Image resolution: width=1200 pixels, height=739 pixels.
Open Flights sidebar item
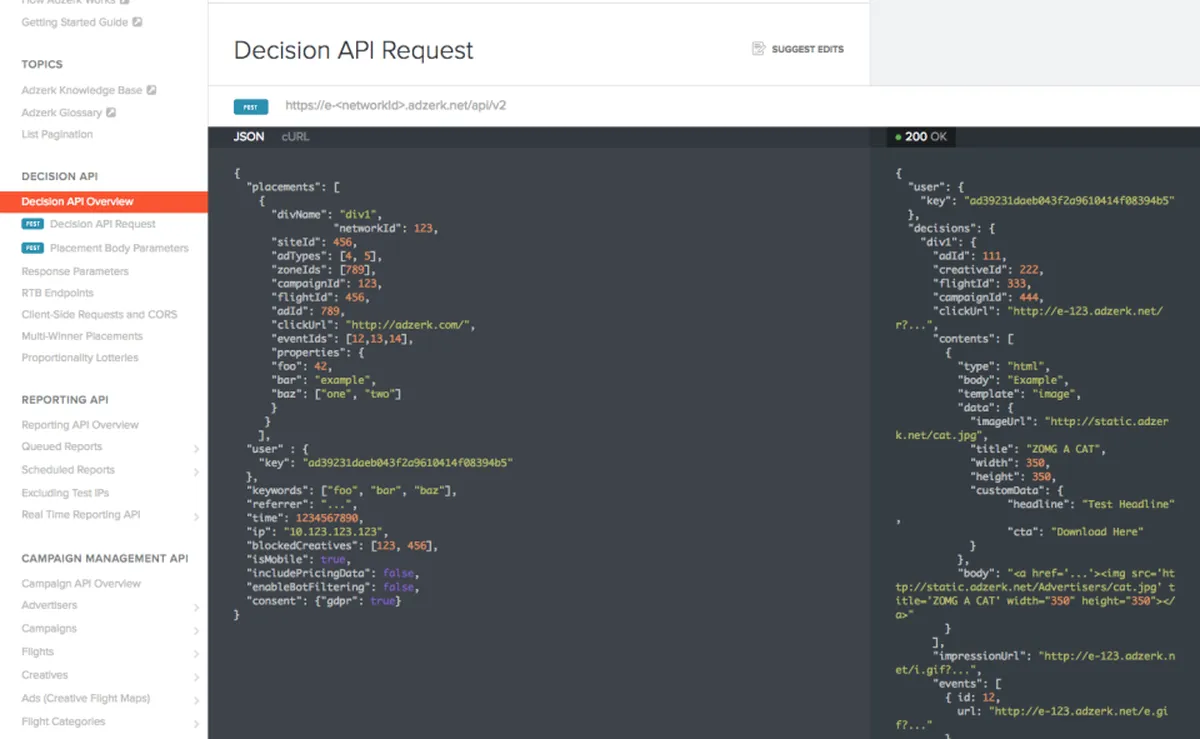pos(38,652)
